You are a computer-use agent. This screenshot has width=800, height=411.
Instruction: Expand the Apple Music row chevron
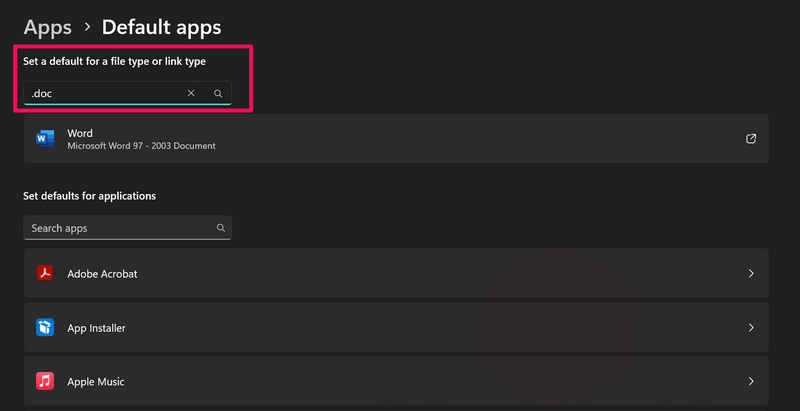[750, 381]
